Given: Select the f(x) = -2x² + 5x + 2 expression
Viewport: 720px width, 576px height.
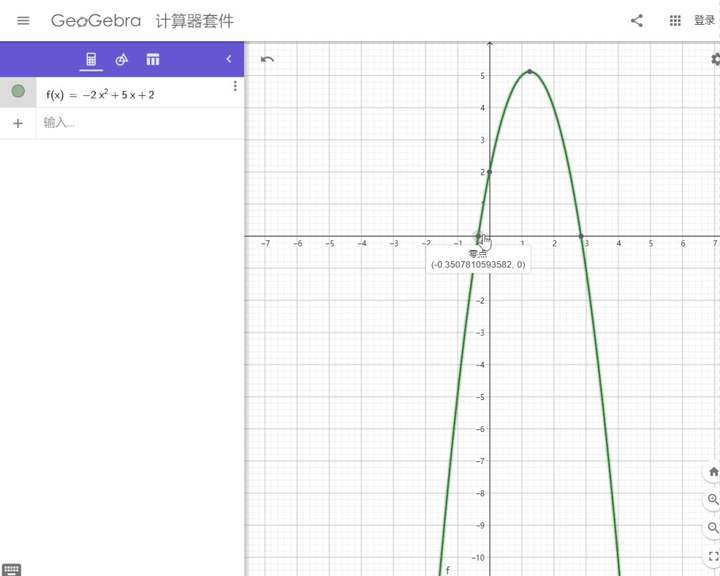Looking at the screenshot, I should (x=100, y=95).
